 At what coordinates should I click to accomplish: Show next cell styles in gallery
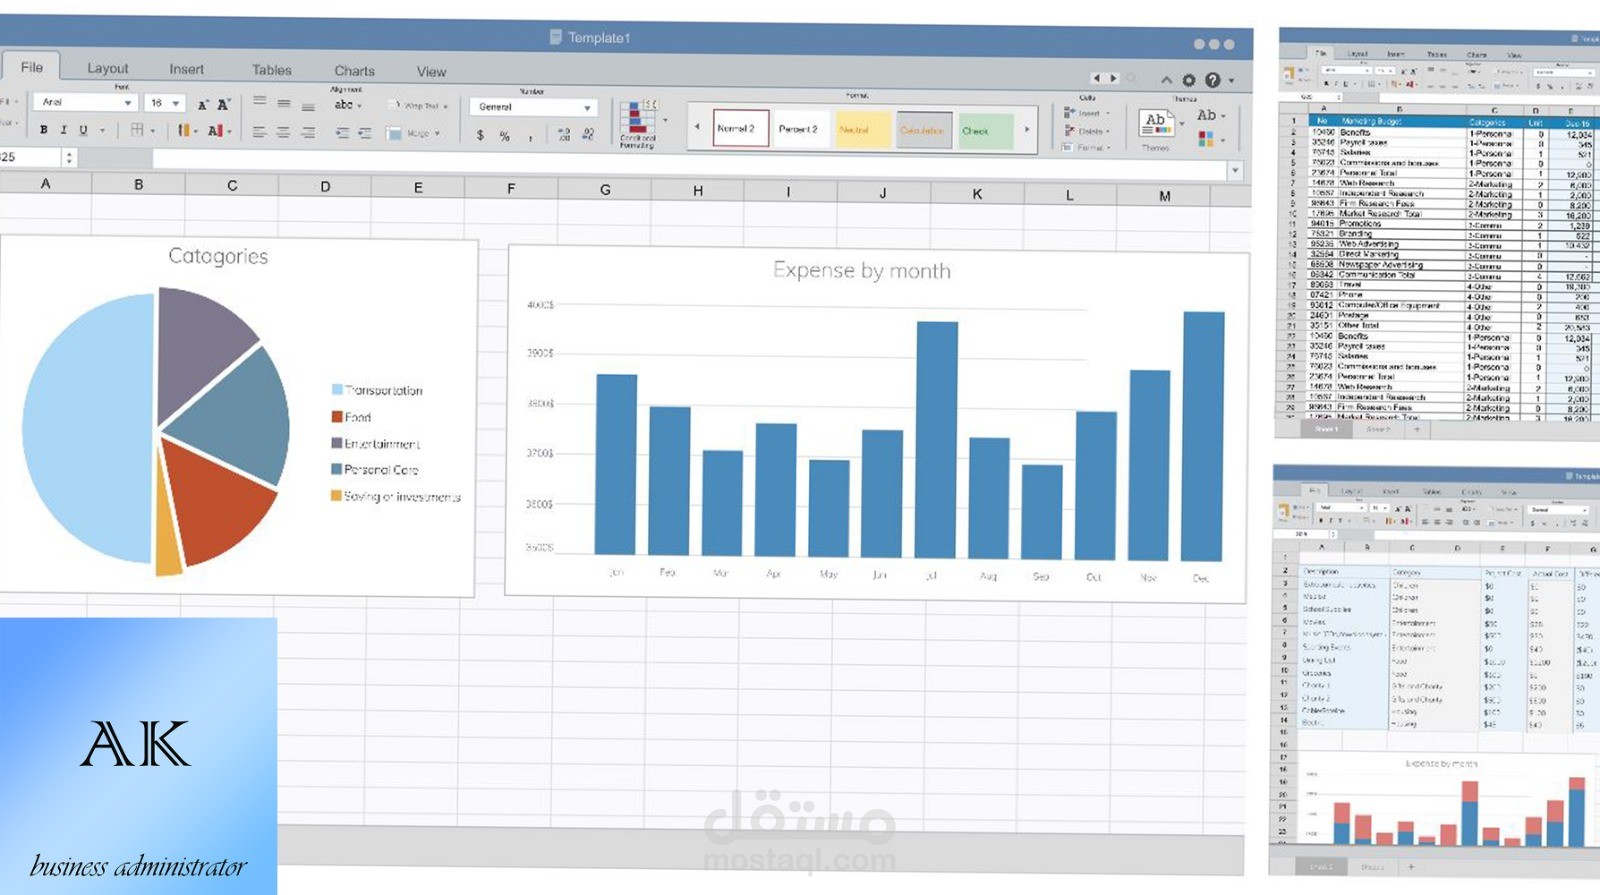click(1027, 129)
